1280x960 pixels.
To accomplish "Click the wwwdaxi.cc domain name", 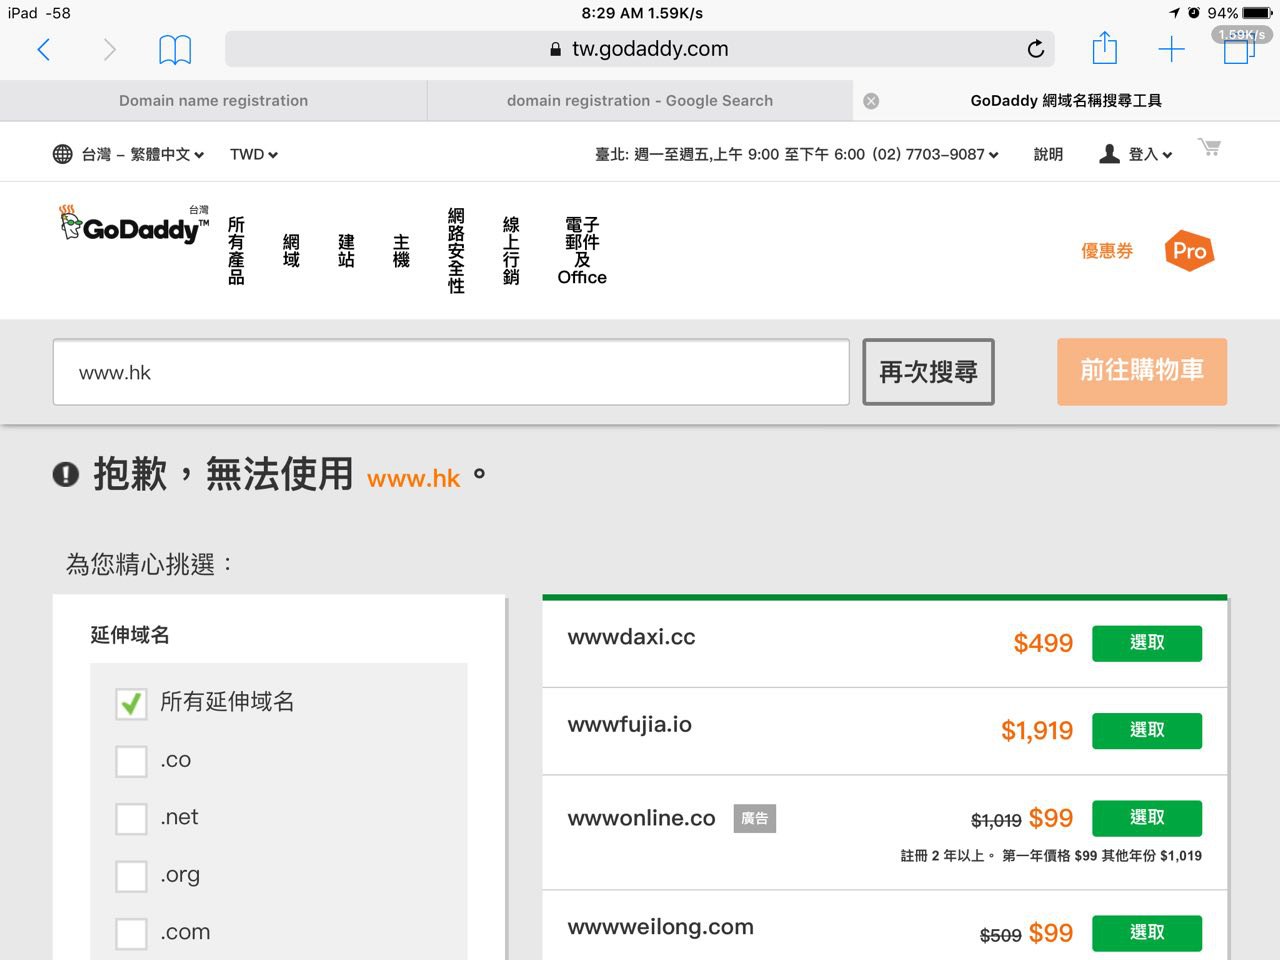I will coord(631,637).
